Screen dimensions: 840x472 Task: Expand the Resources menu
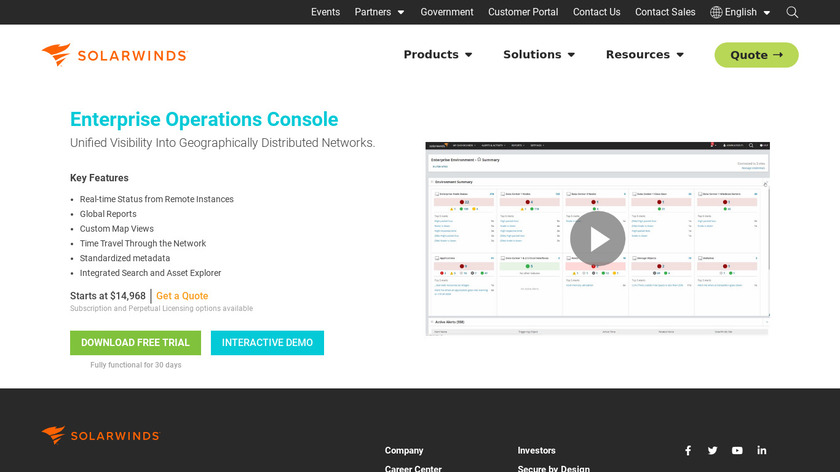tap(645, 55)
